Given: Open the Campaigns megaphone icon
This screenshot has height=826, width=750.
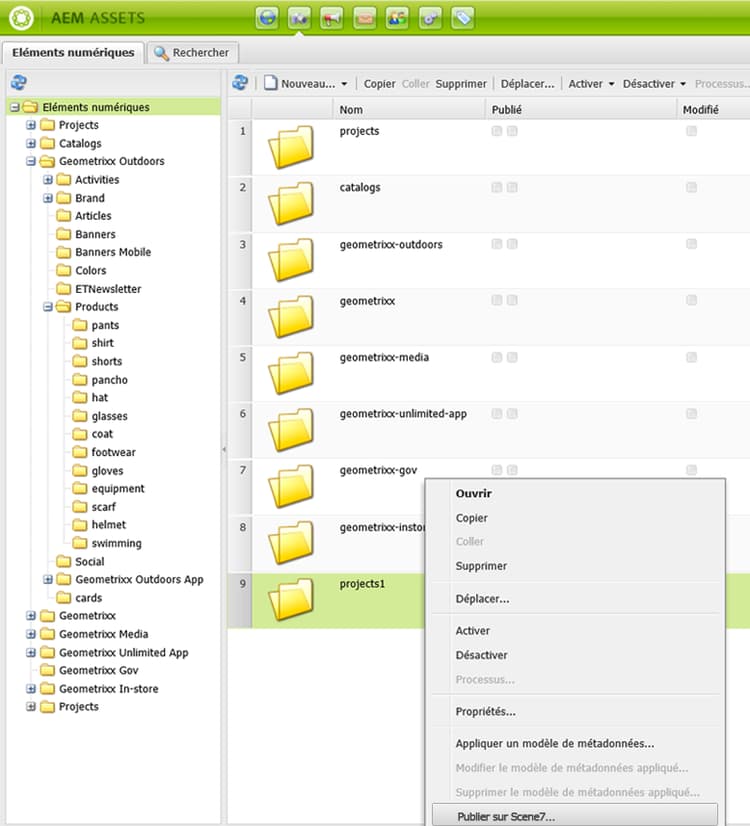Looking at the screenshot, I should (x=332, y=18).
